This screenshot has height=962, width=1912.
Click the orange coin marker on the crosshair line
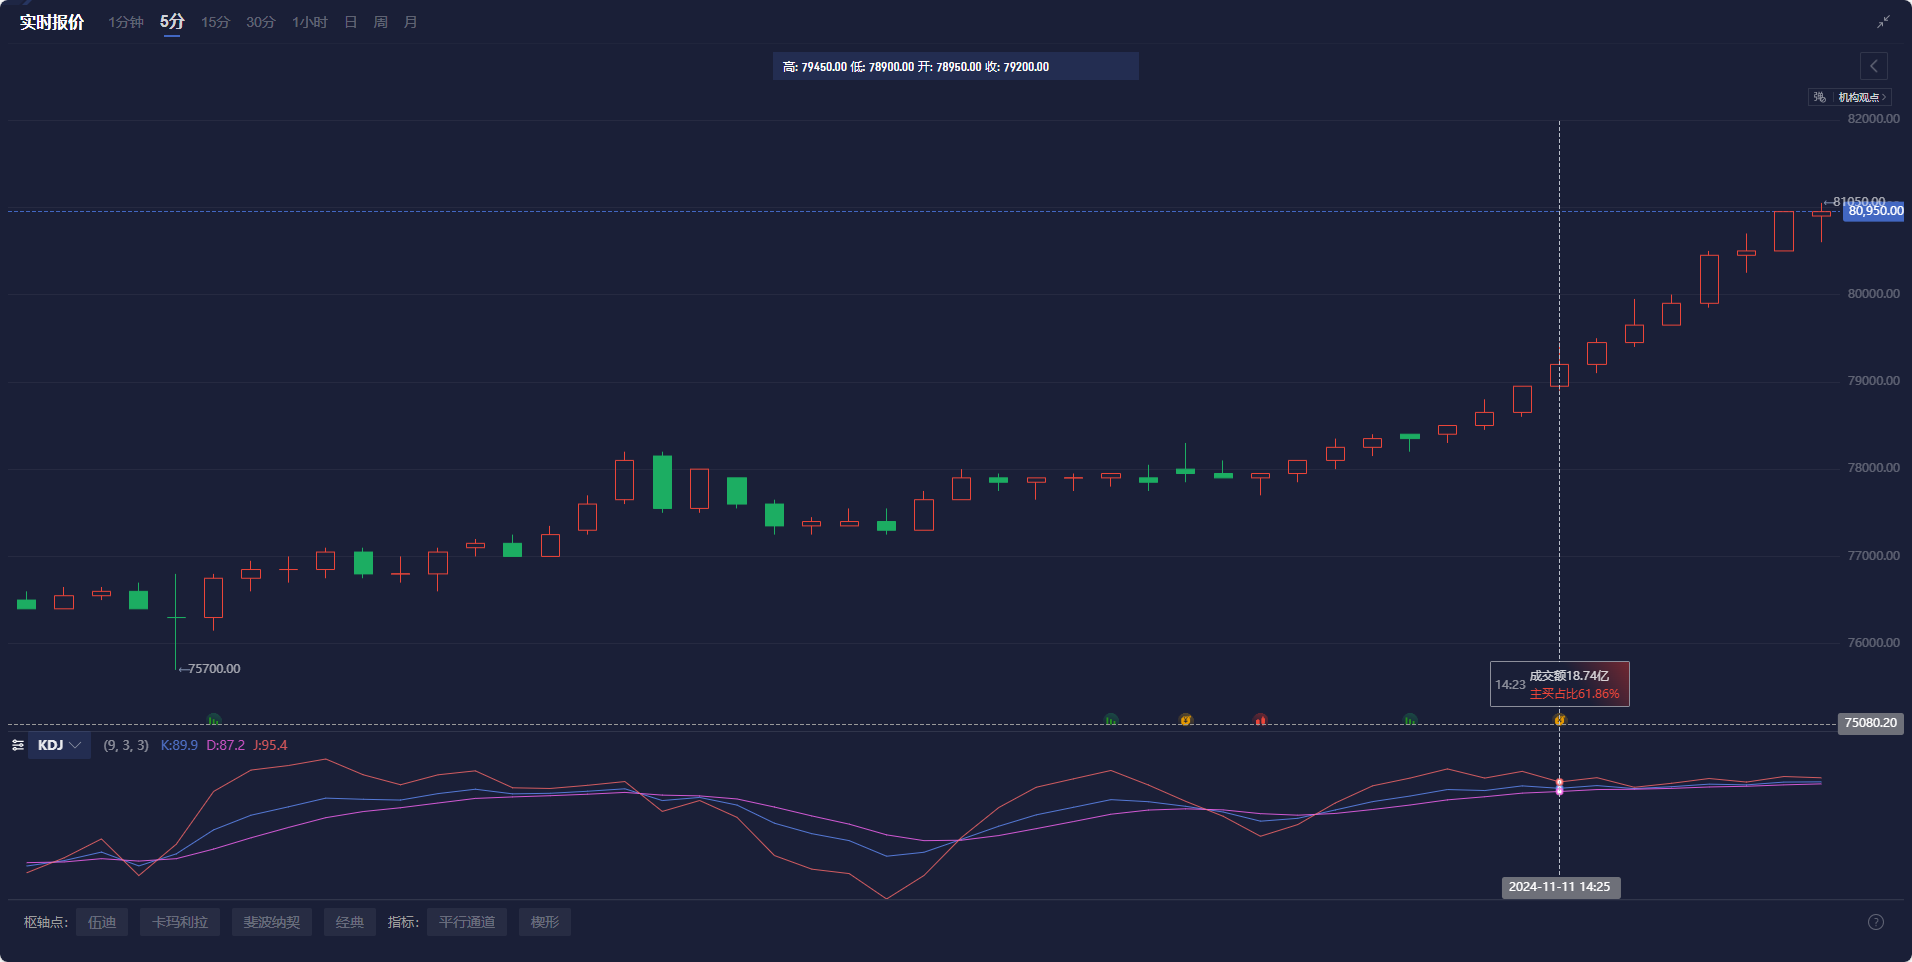(1559, 719)
